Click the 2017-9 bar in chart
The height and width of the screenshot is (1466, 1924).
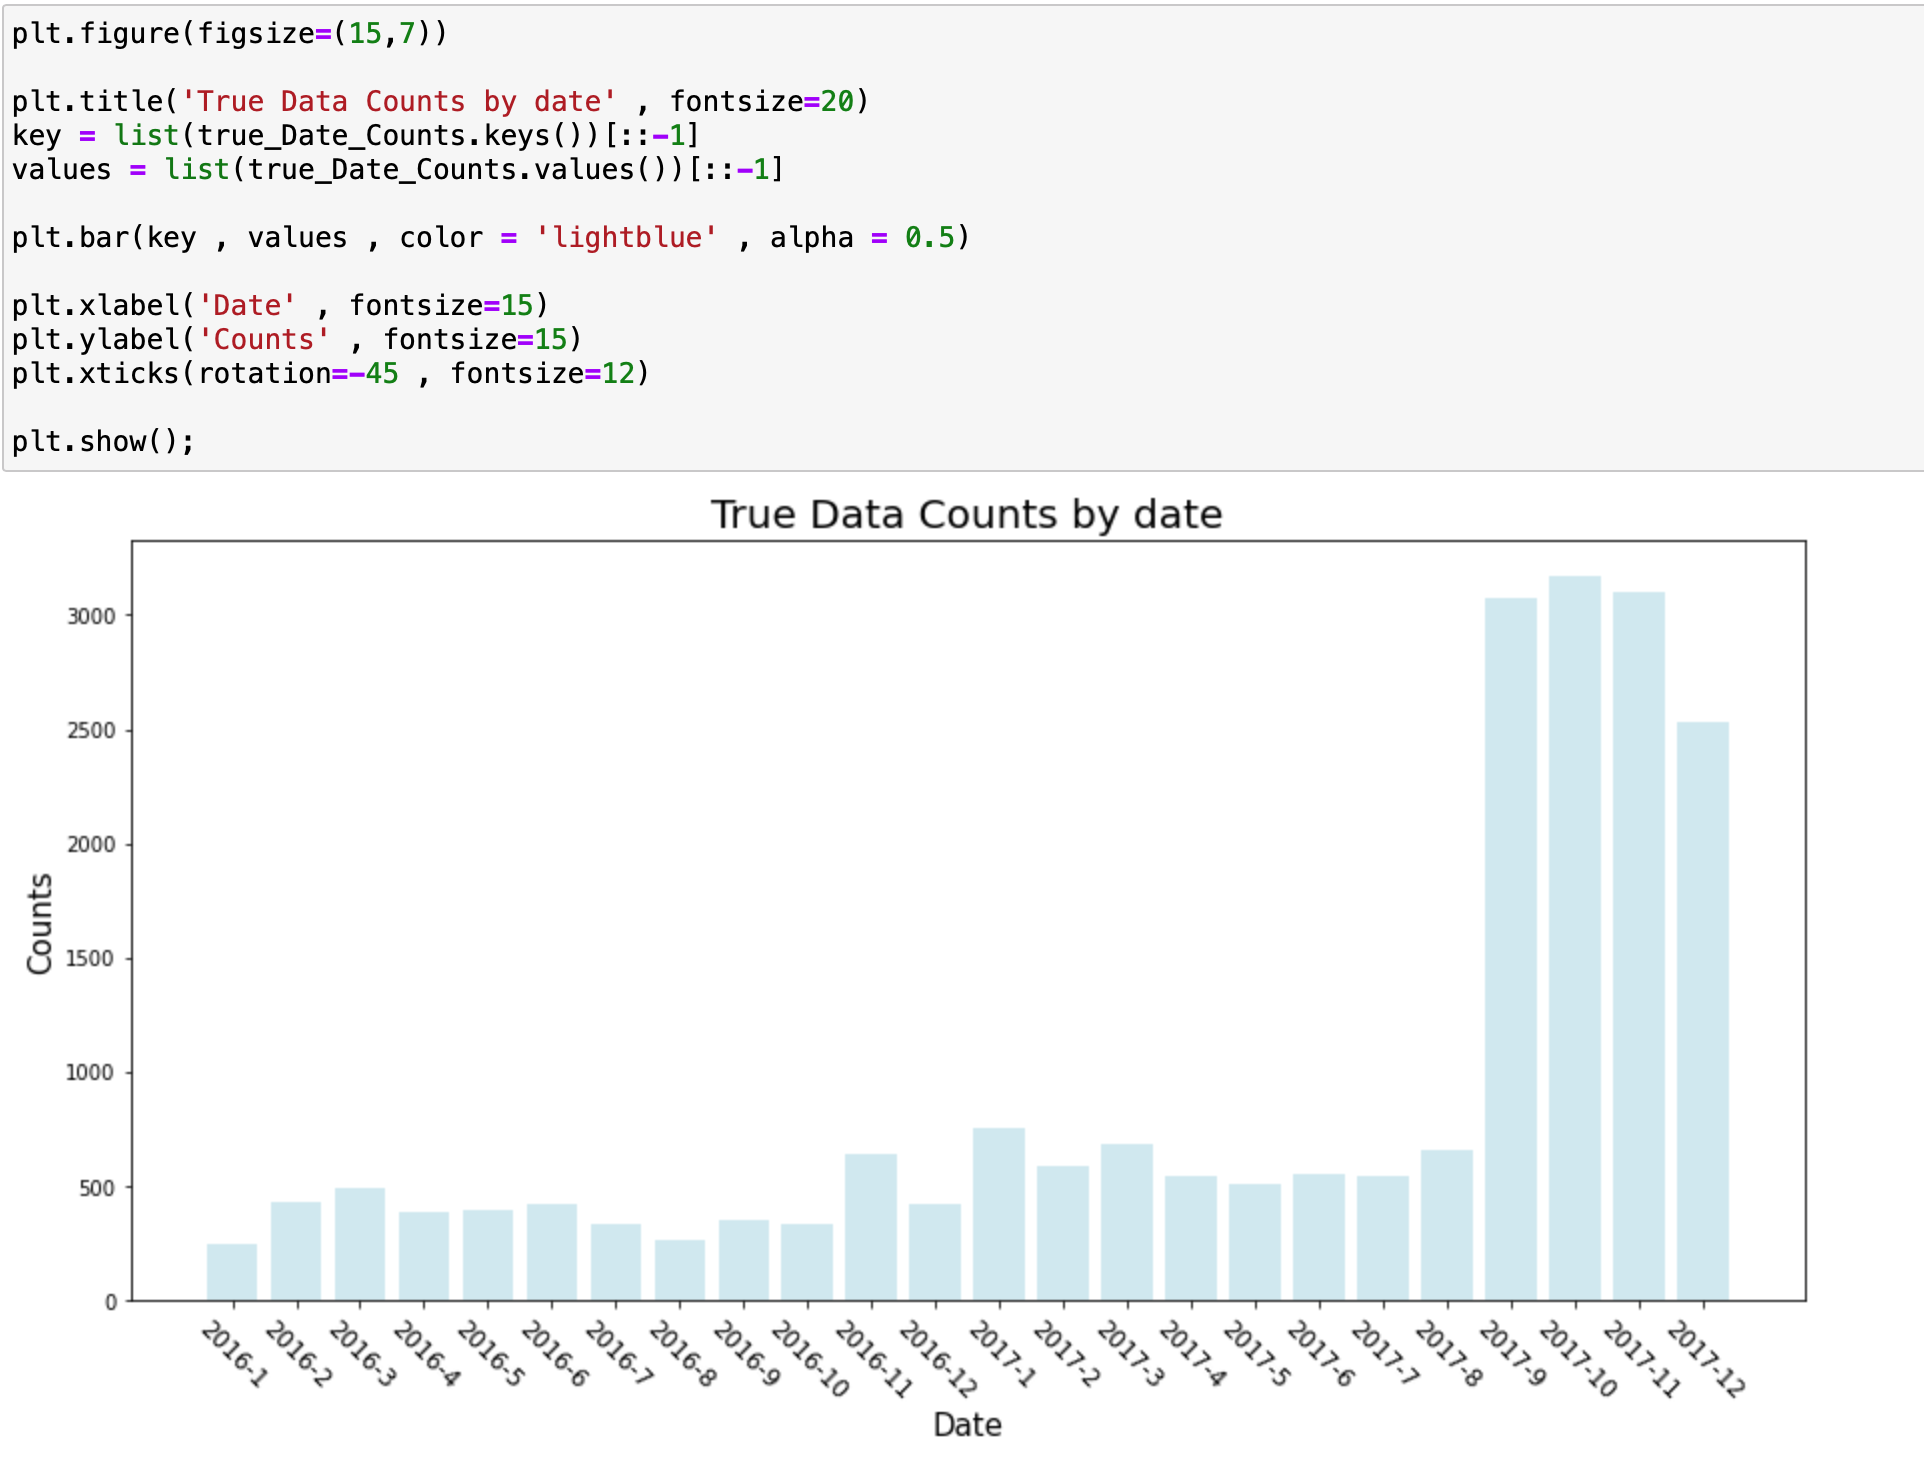tap(1510, 950)
